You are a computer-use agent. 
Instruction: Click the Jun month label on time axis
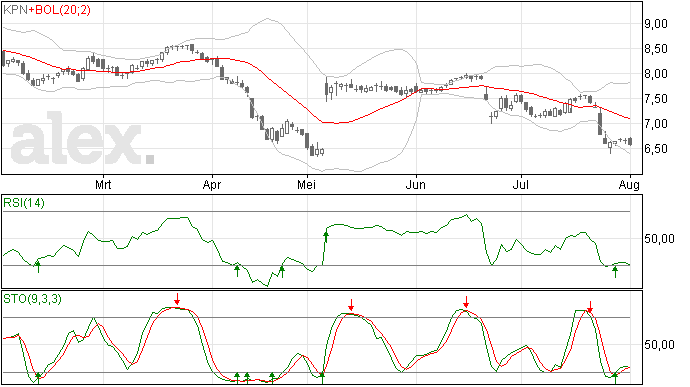(415, 185)
